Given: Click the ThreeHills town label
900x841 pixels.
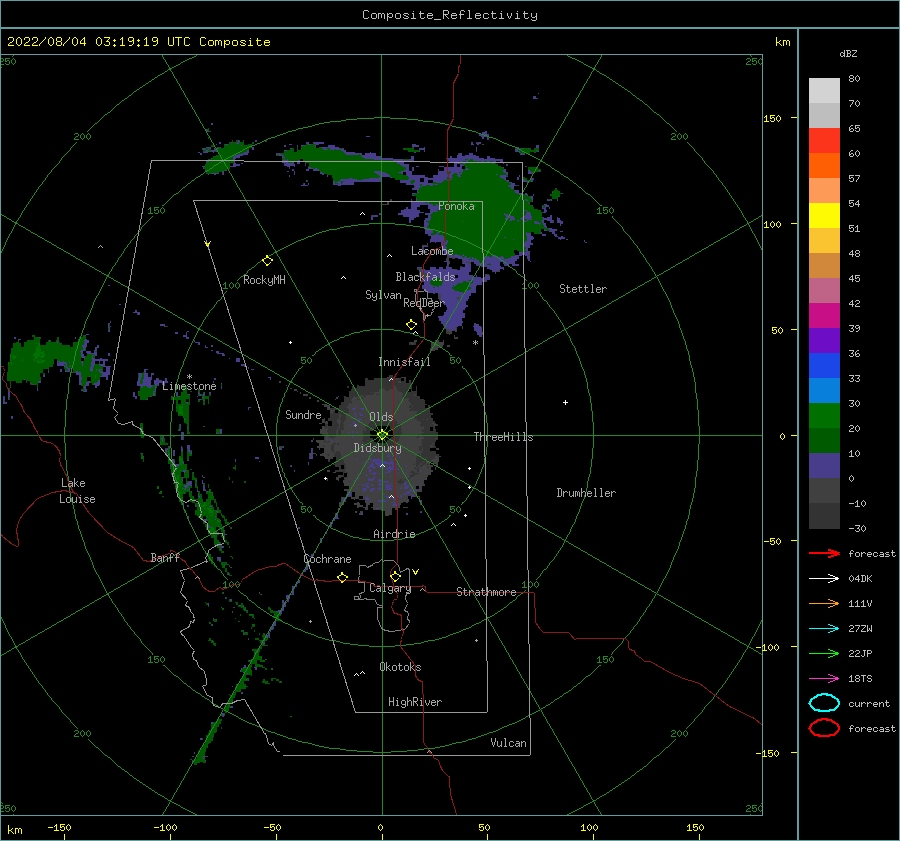Looking at the screenshot, I should click(503, 437).
